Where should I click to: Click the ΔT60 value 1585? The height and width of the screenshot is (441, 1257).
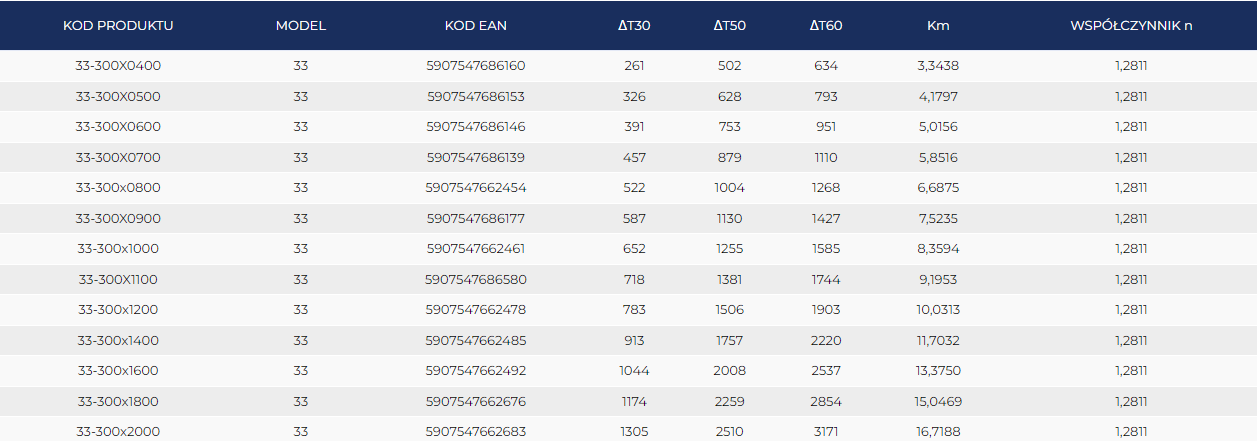point(826,249)
